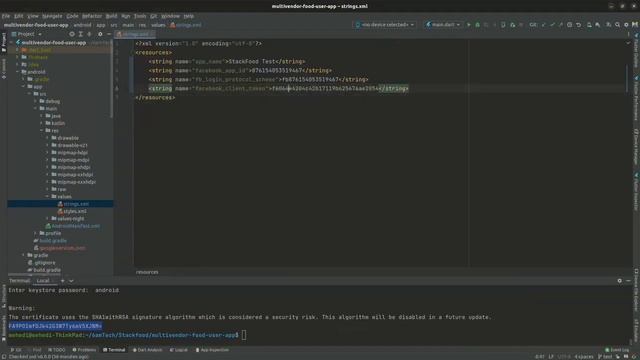Image resolution: width=640 pixels, height=360 pixels.
Task: Open the Flutter Performance side panel
Action: 636,98
